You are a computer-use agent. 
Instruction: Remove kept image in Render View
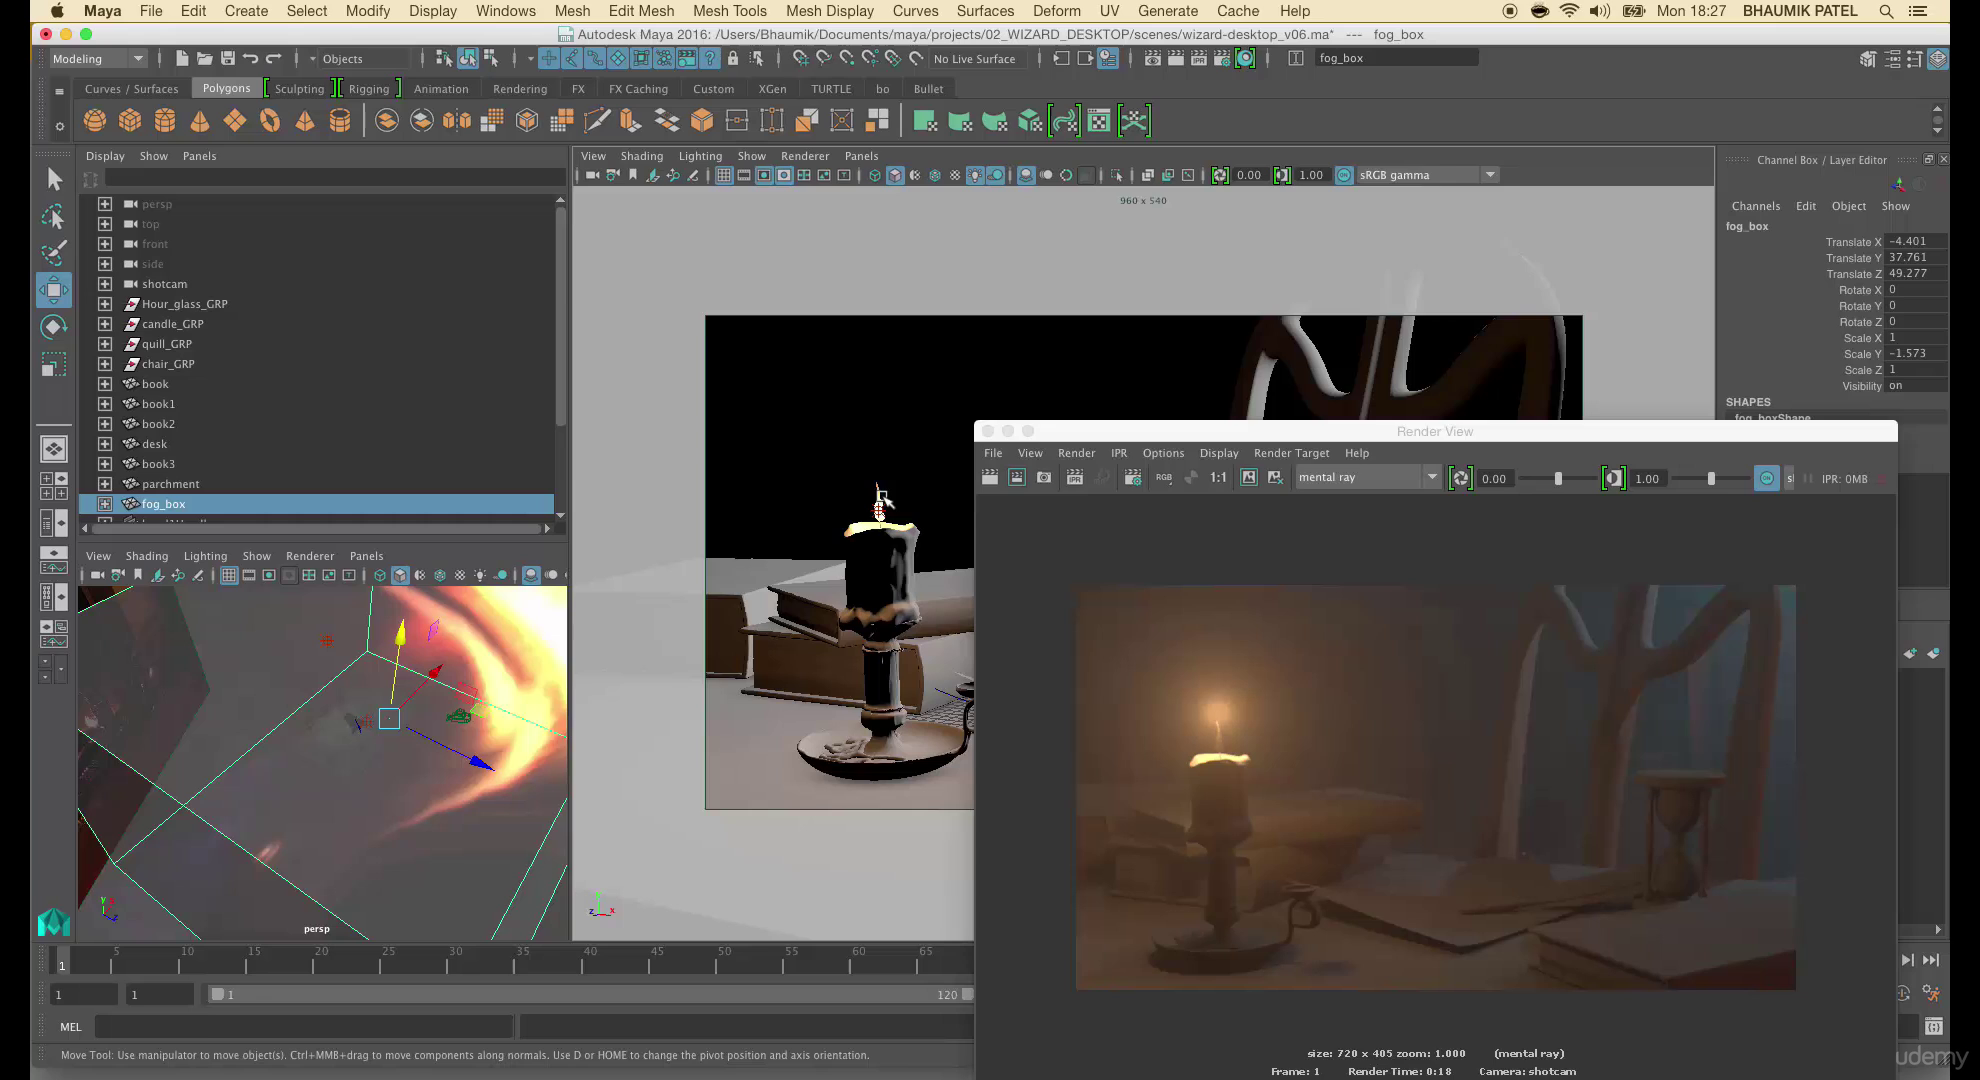1276,478
